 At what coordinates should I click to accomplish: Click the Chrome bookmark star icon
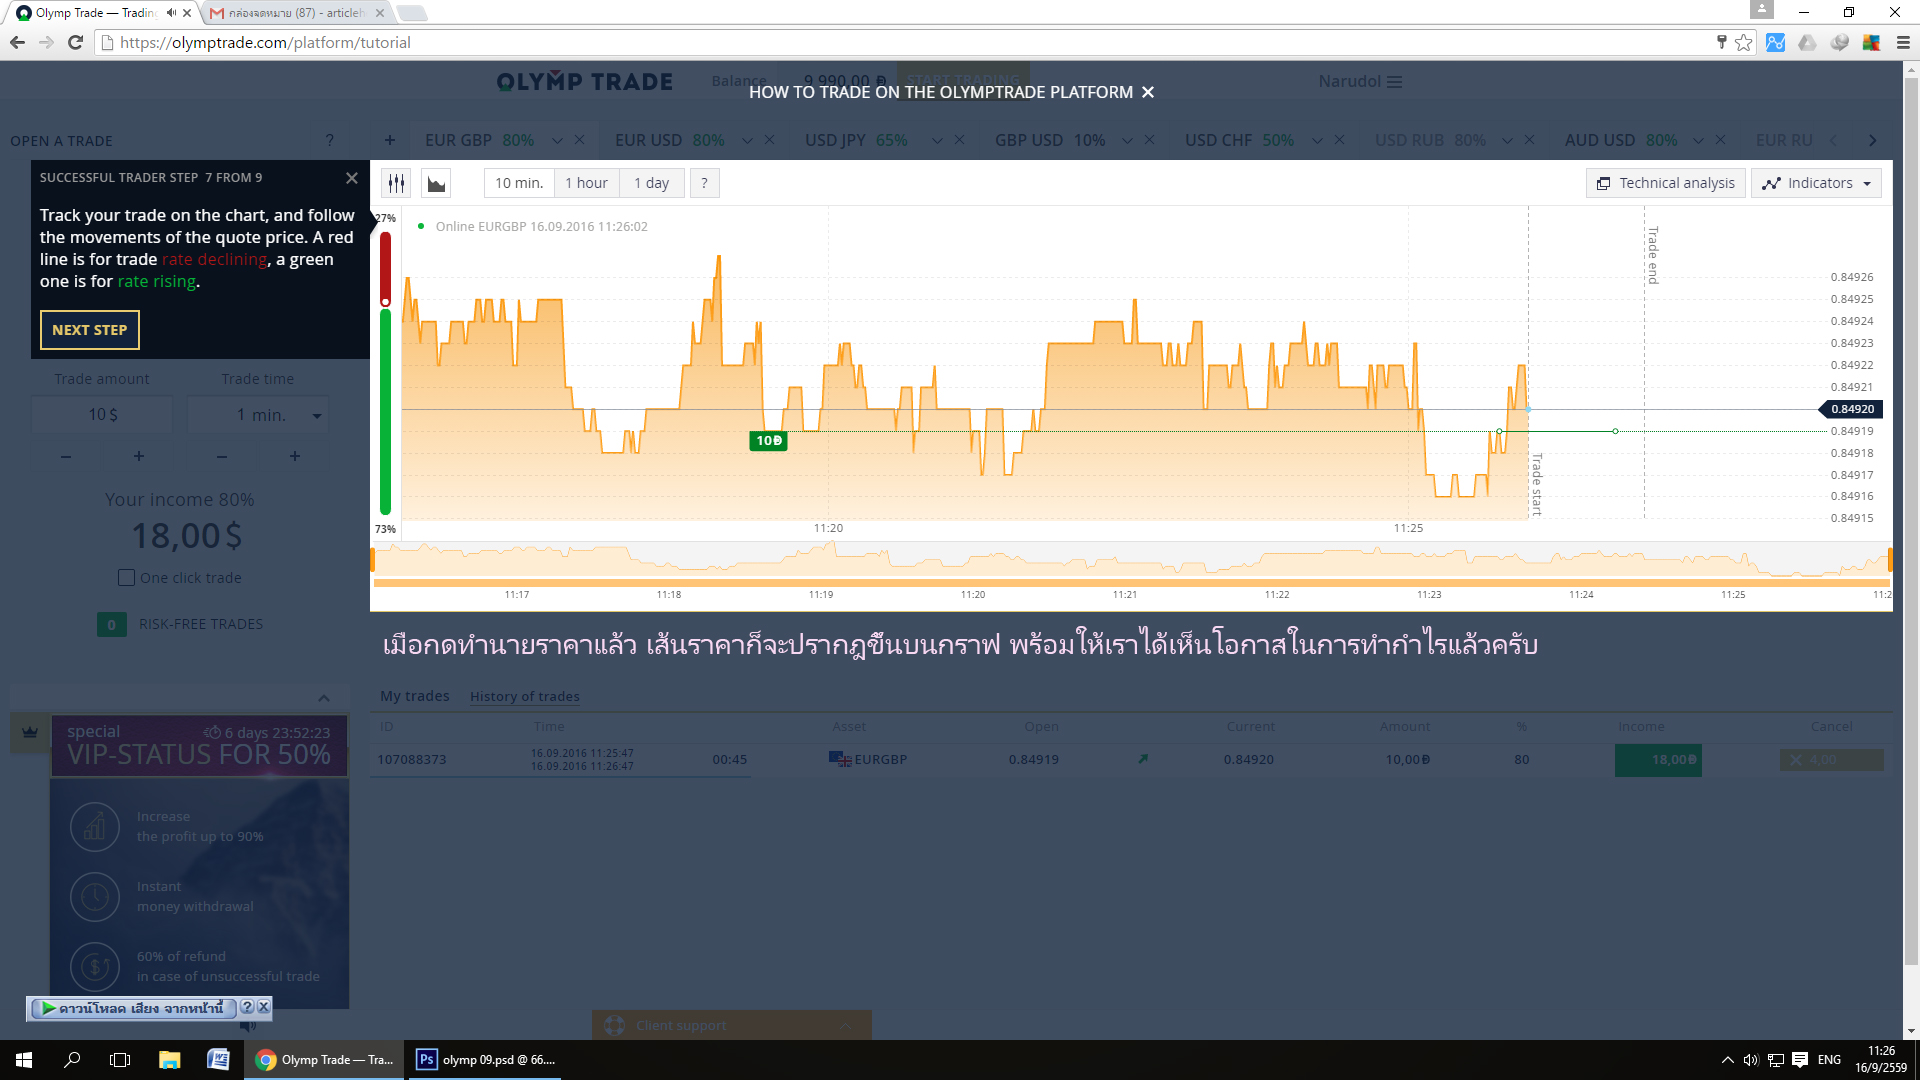[1744, 42]
